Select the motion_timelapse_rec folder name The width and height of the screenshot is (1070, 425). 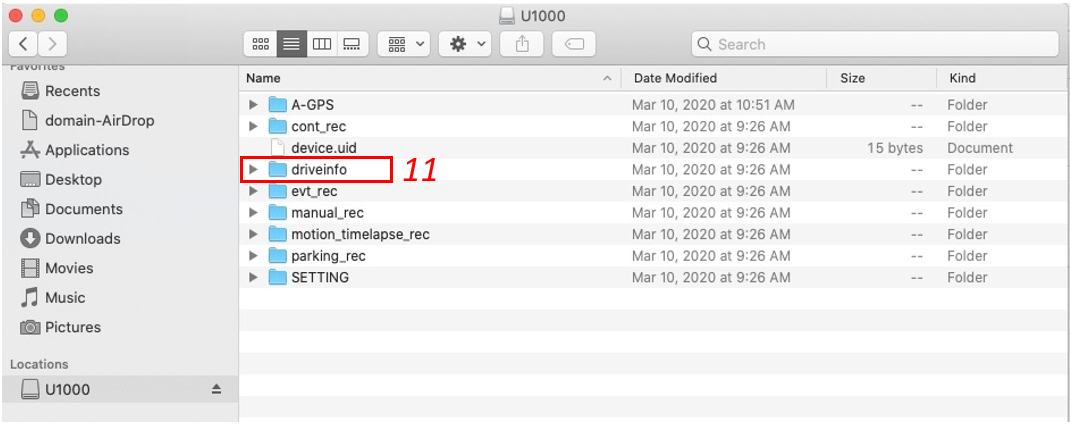(x=360, y=235)
